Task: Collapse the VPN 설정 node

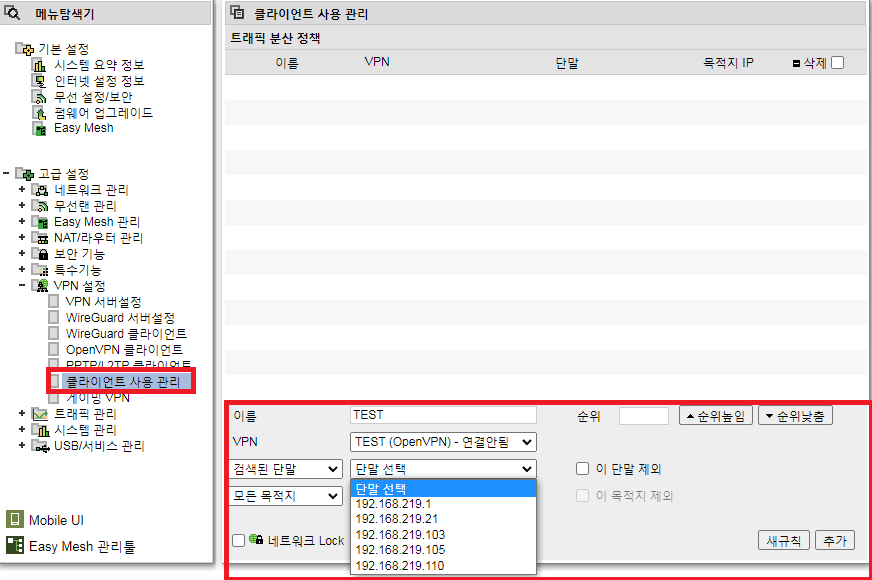Action: tap(22, 285)
